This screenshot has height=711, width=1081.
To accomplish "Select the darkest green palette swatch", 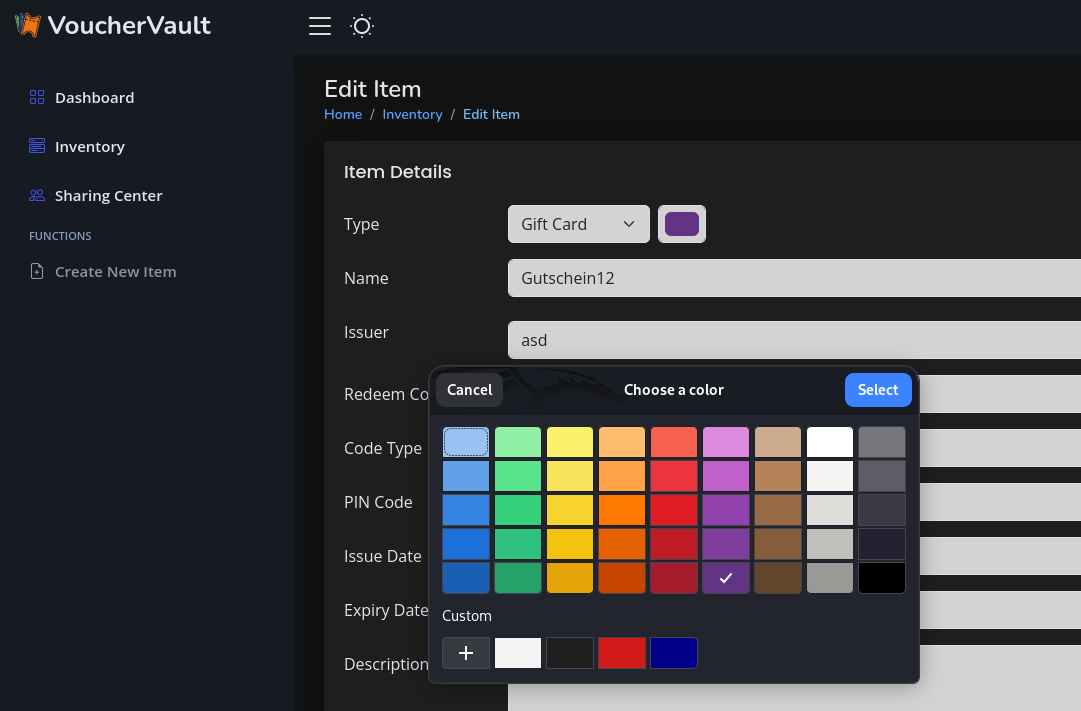I will pyautogui.click(x=518, y=578).
